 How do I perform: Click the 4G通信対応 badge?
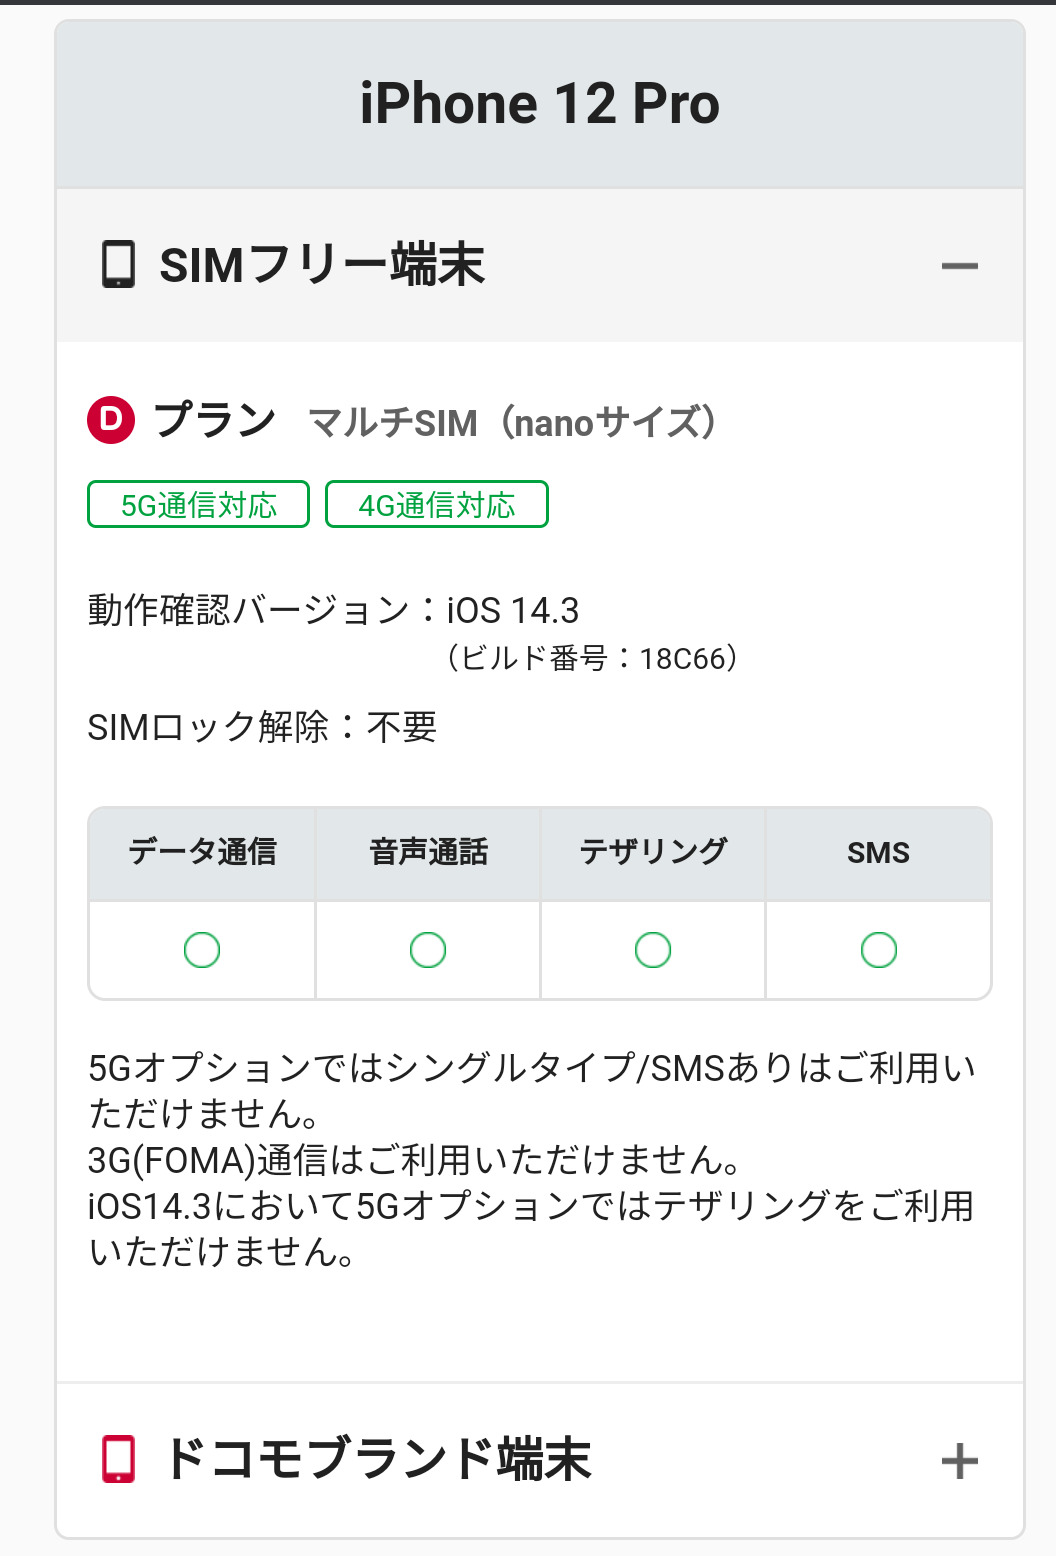coord(437,504)
